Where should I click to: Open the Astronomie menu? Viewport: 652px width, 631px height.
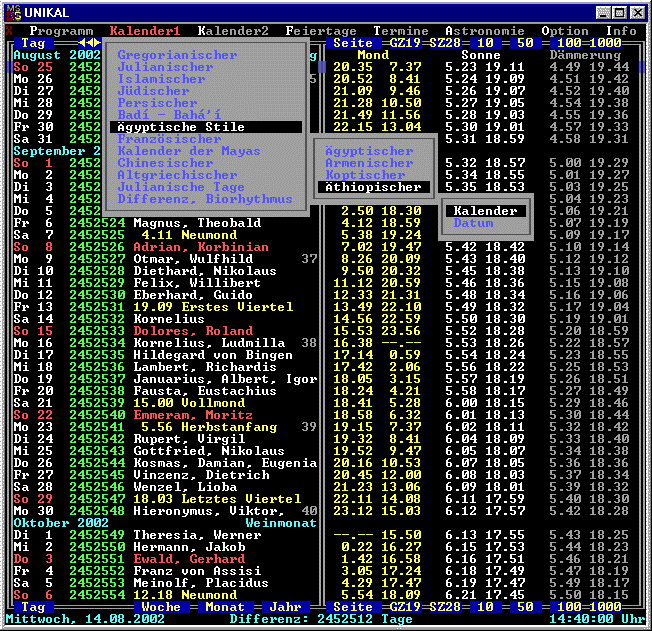tap(485, 31)
